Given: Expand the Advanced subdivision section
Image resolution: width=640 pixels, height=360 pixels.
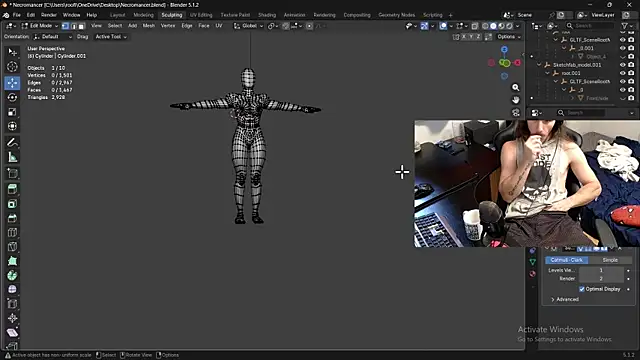Looking at the screenshot, I should (565, 299).
